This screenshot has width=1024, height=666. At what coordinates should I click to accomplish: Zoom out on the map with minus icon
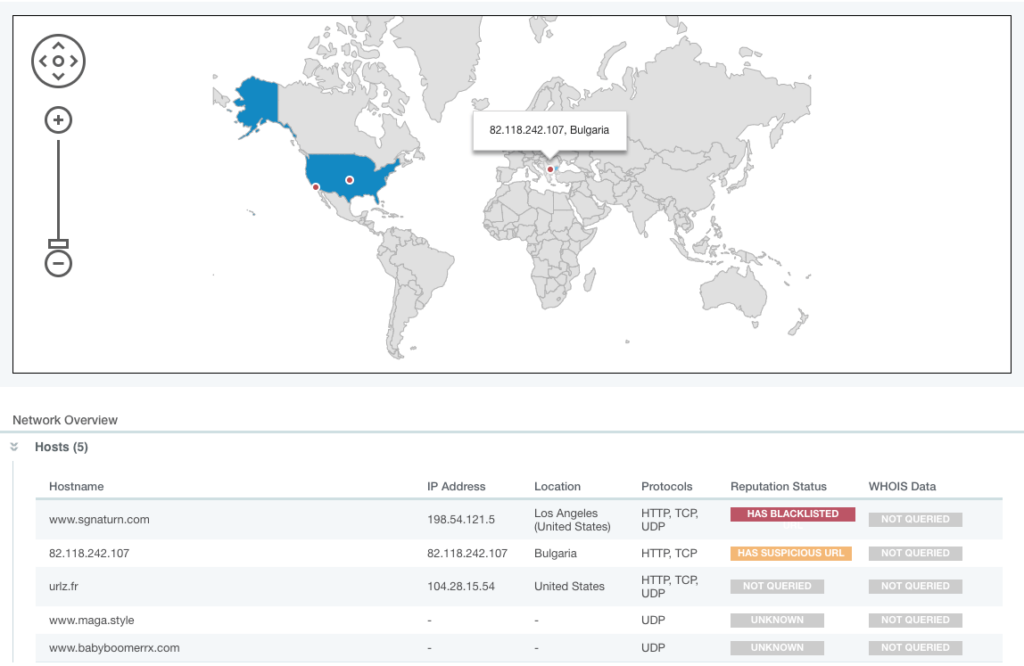tap(58, 263)
